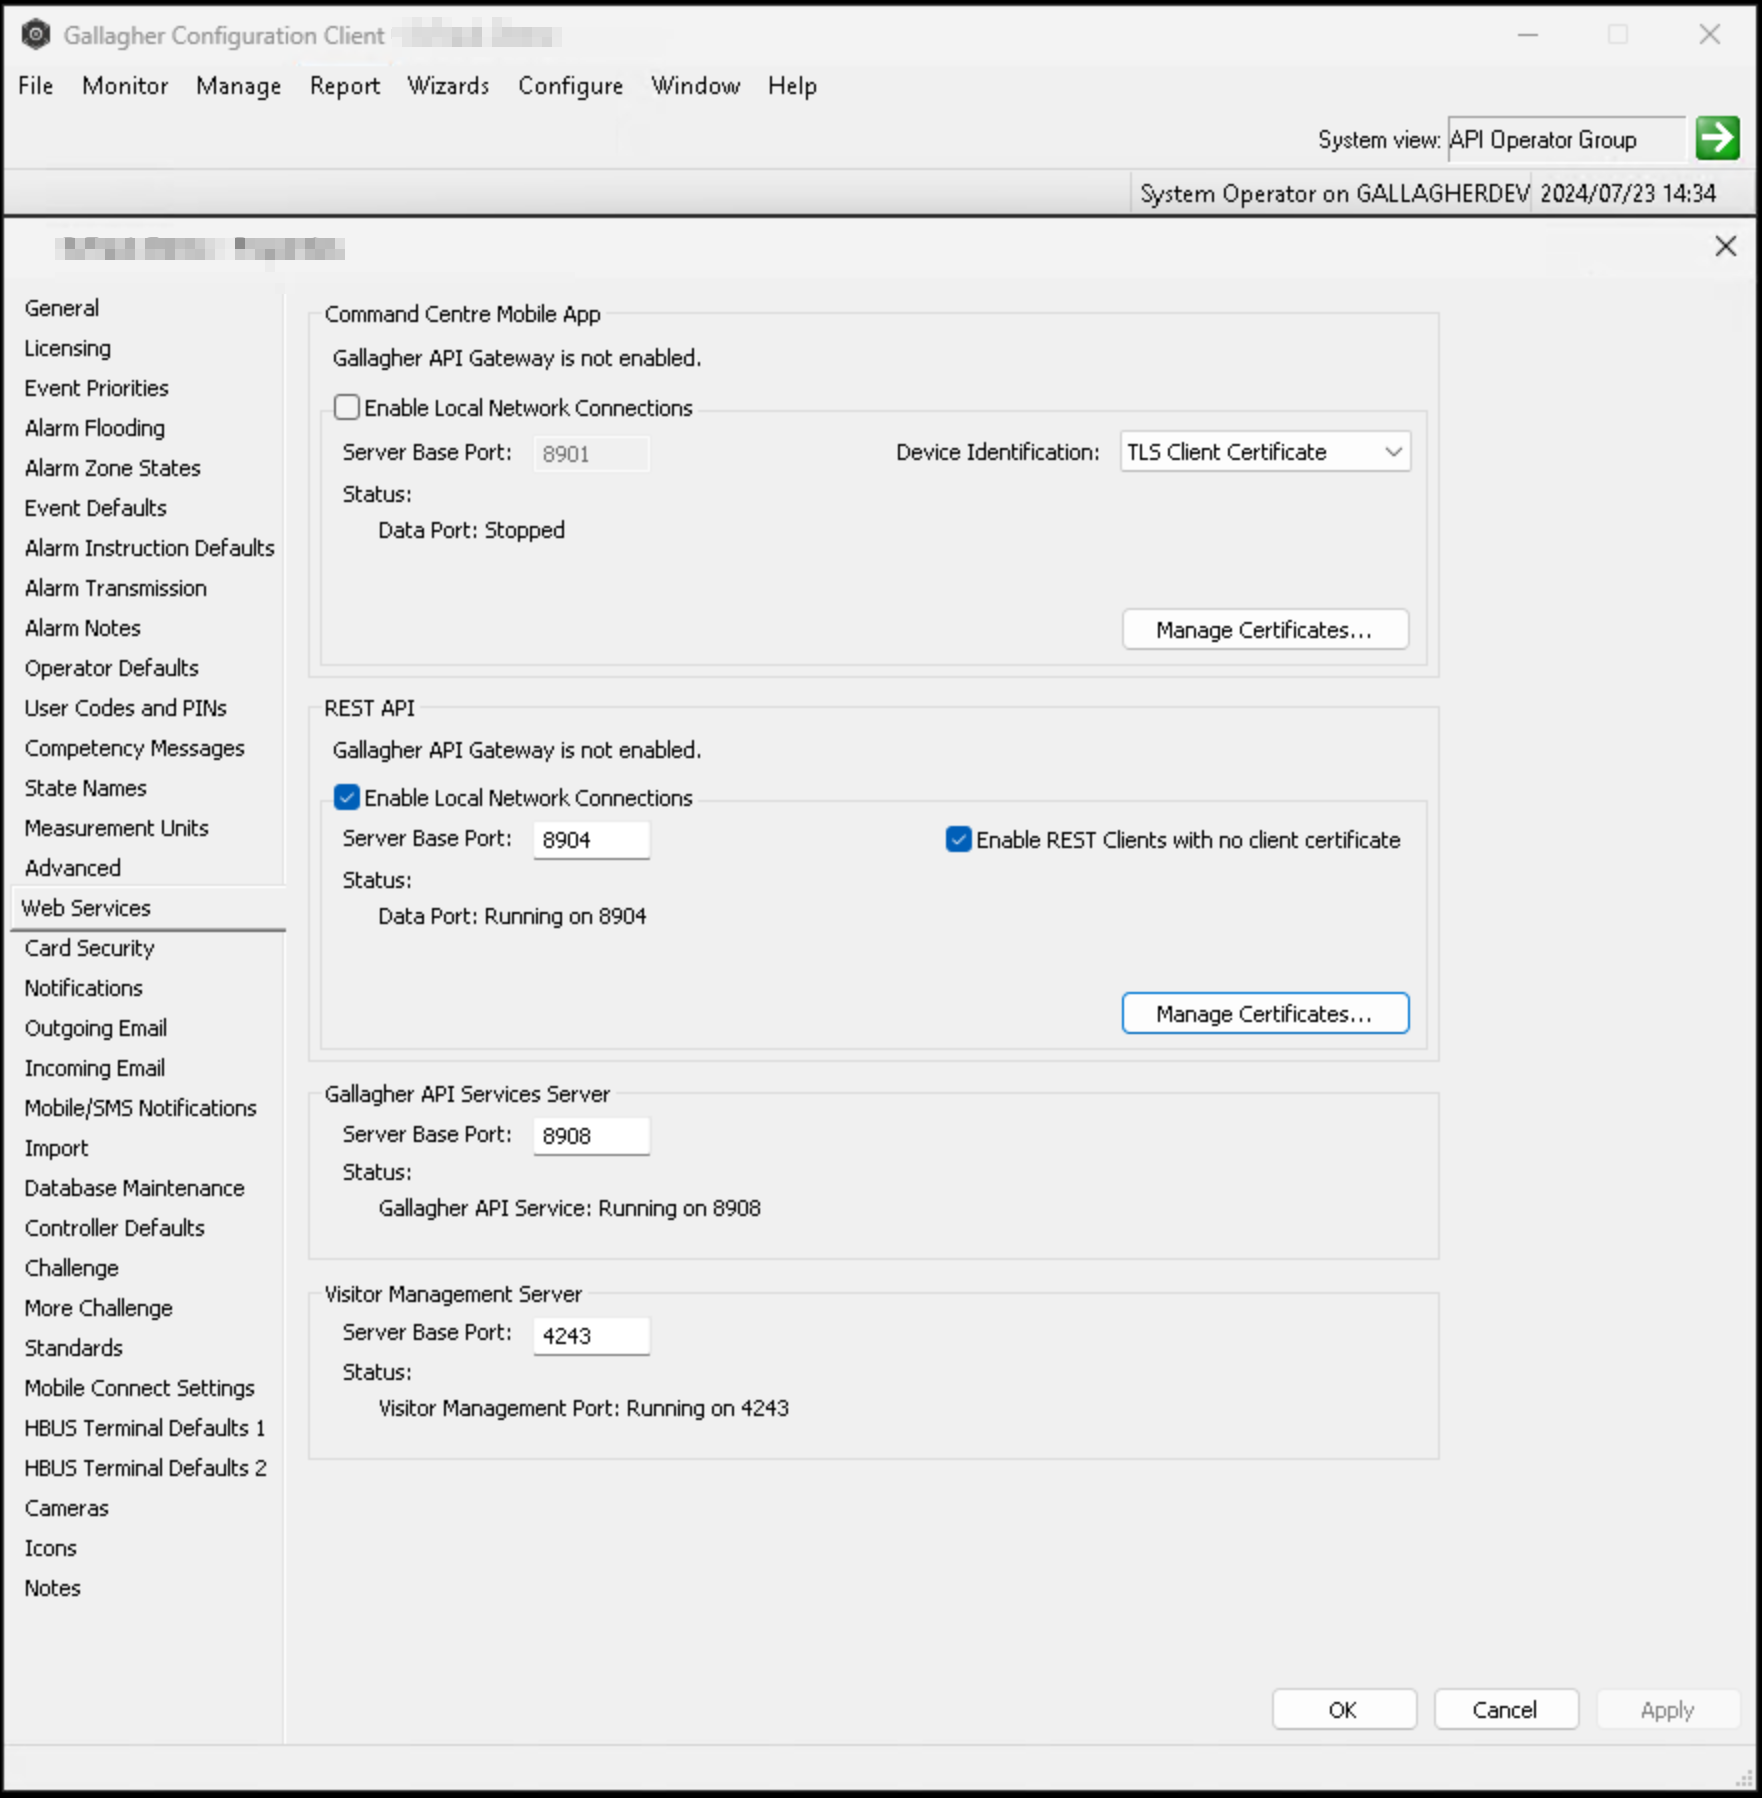The width and height of the screenshot is (1762, 1798).
Task: Uncheck REST API Enable Local Network Connections
Action: click(347, 797)
